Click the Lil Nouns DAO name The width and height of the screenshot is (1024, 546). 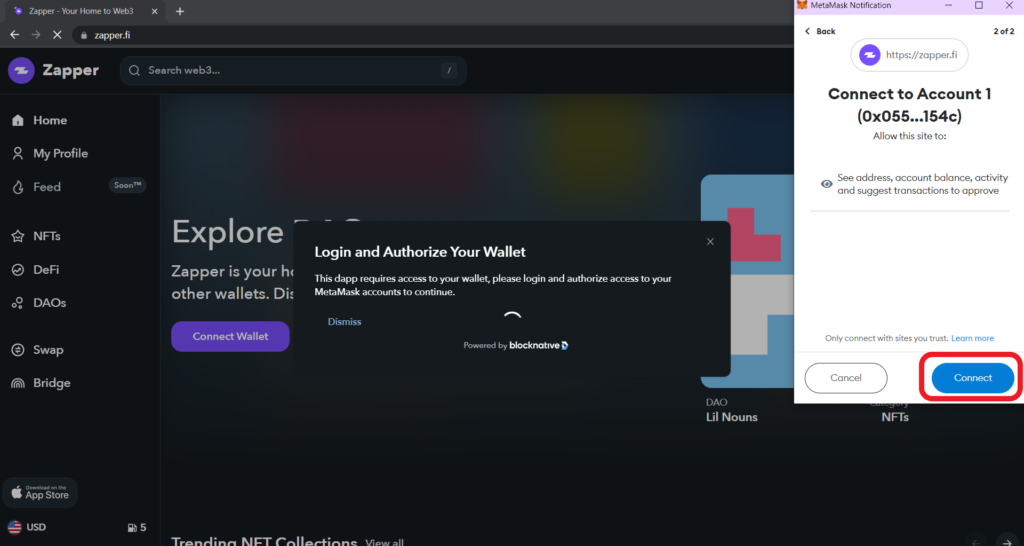[x=731, y=417]
